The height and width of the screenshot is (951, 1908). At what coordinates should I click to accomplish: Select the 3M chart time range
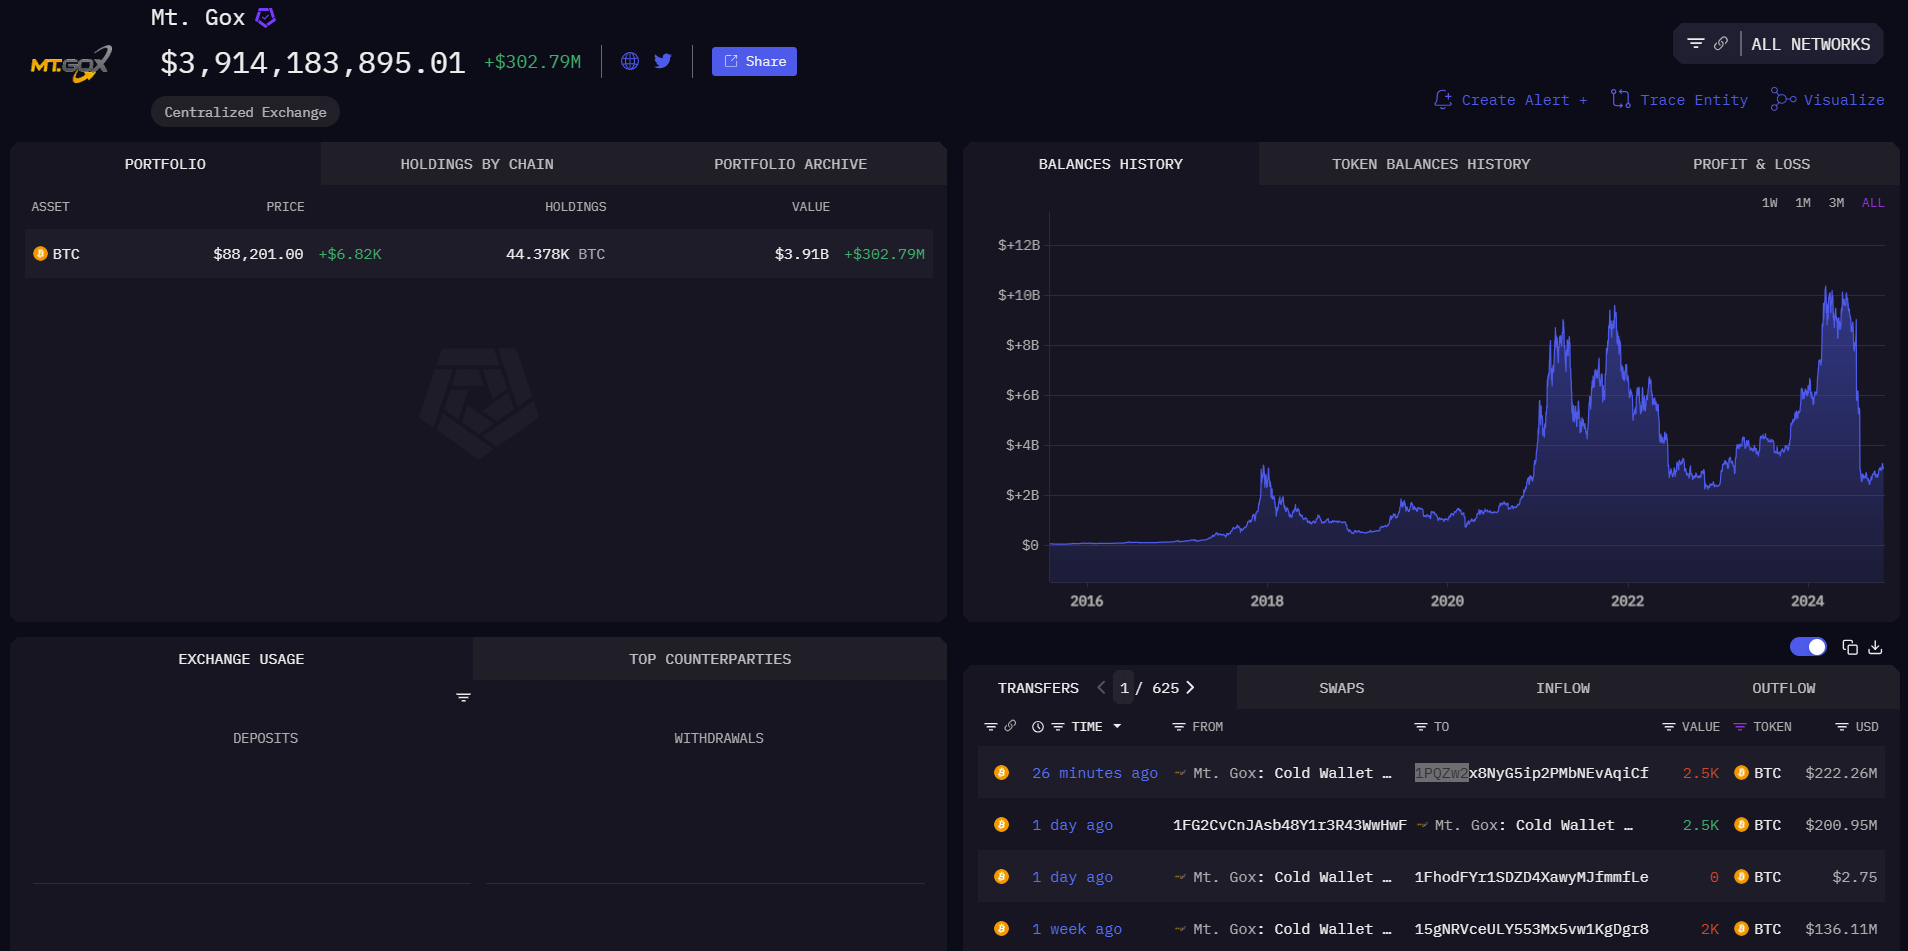click(1836, 203)
